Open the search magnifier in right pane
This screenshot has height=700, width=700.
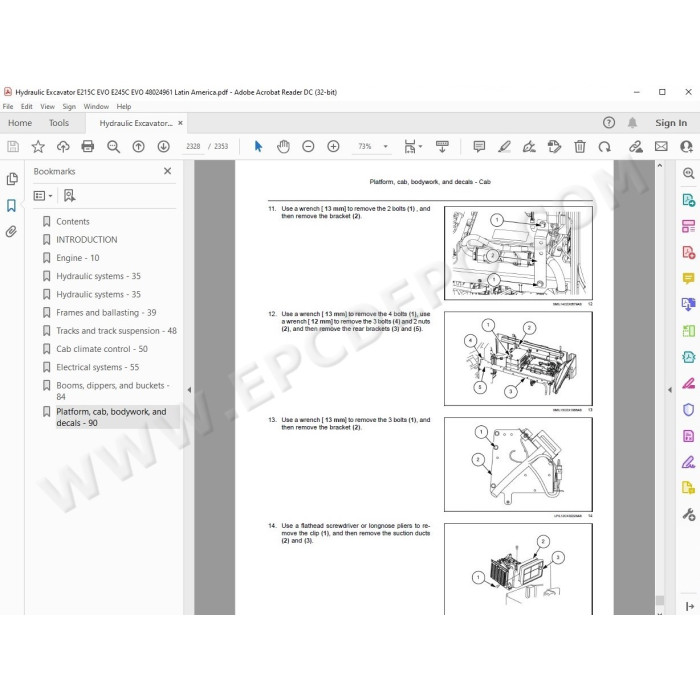coord(688,174)
